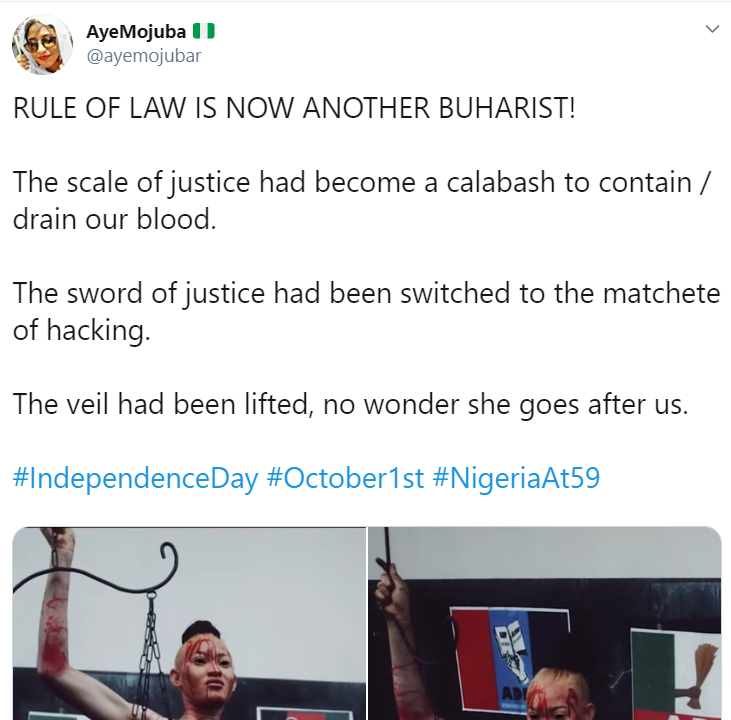Open the tweet options chevron menu
Viewport: 731px width, 720px height.
[712, 29]
